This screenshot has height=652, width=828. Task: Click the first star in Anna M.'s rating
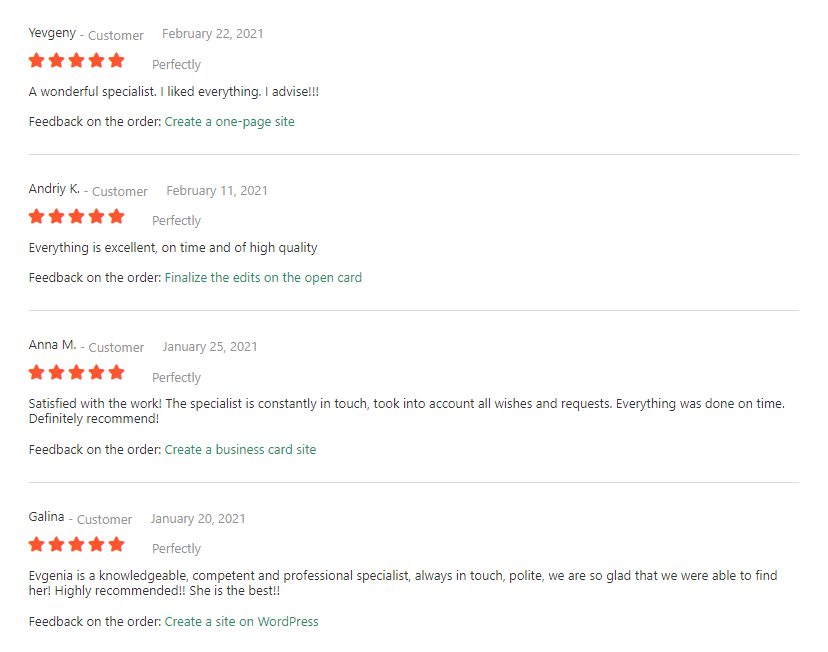coord(36,372)
